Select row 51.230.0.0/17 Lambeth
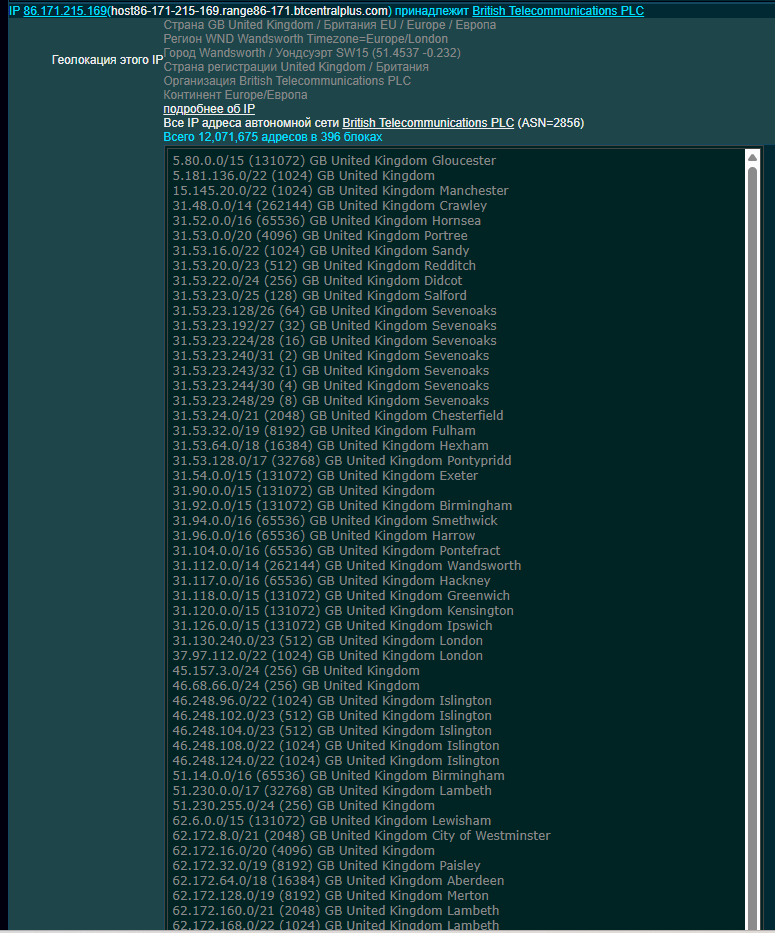The height and width of the screenshot is (933, 775). (332, 791)
